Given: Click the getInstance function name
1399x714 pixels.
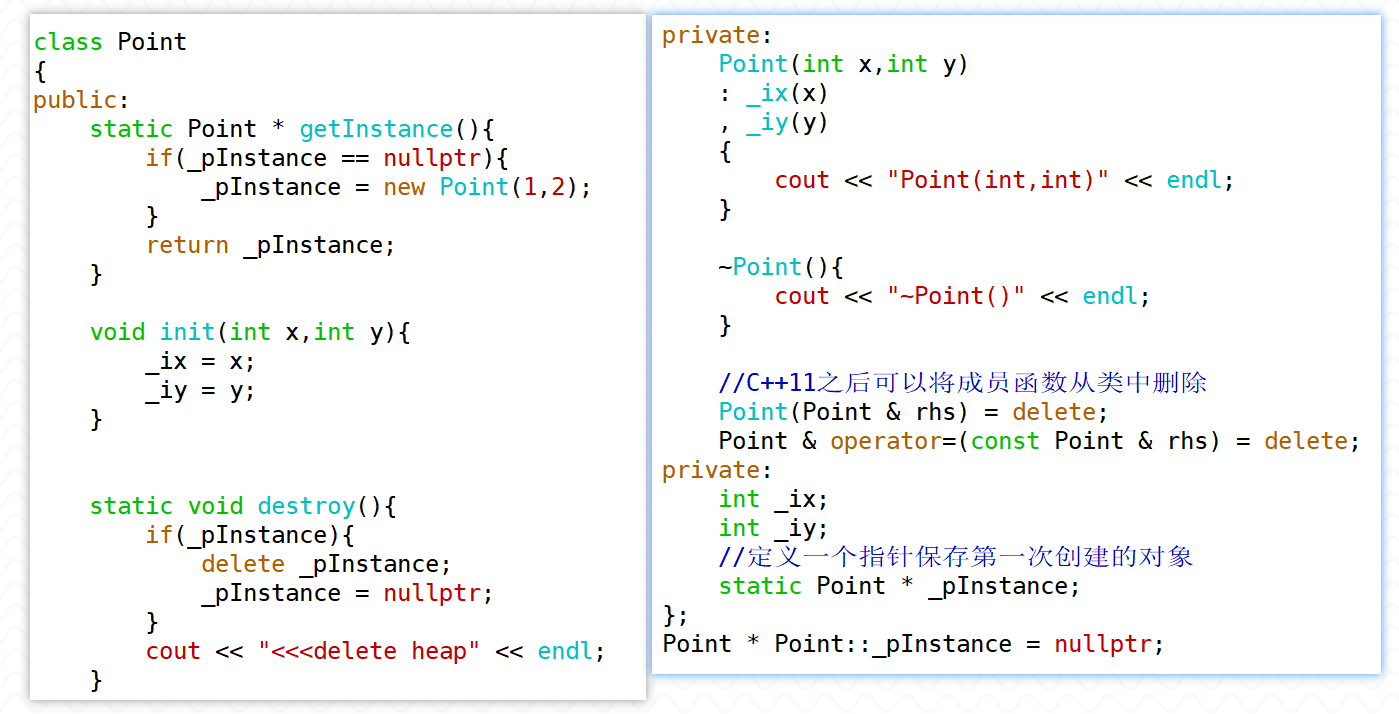Looking at the screenshot, I should tap(376, 129).
